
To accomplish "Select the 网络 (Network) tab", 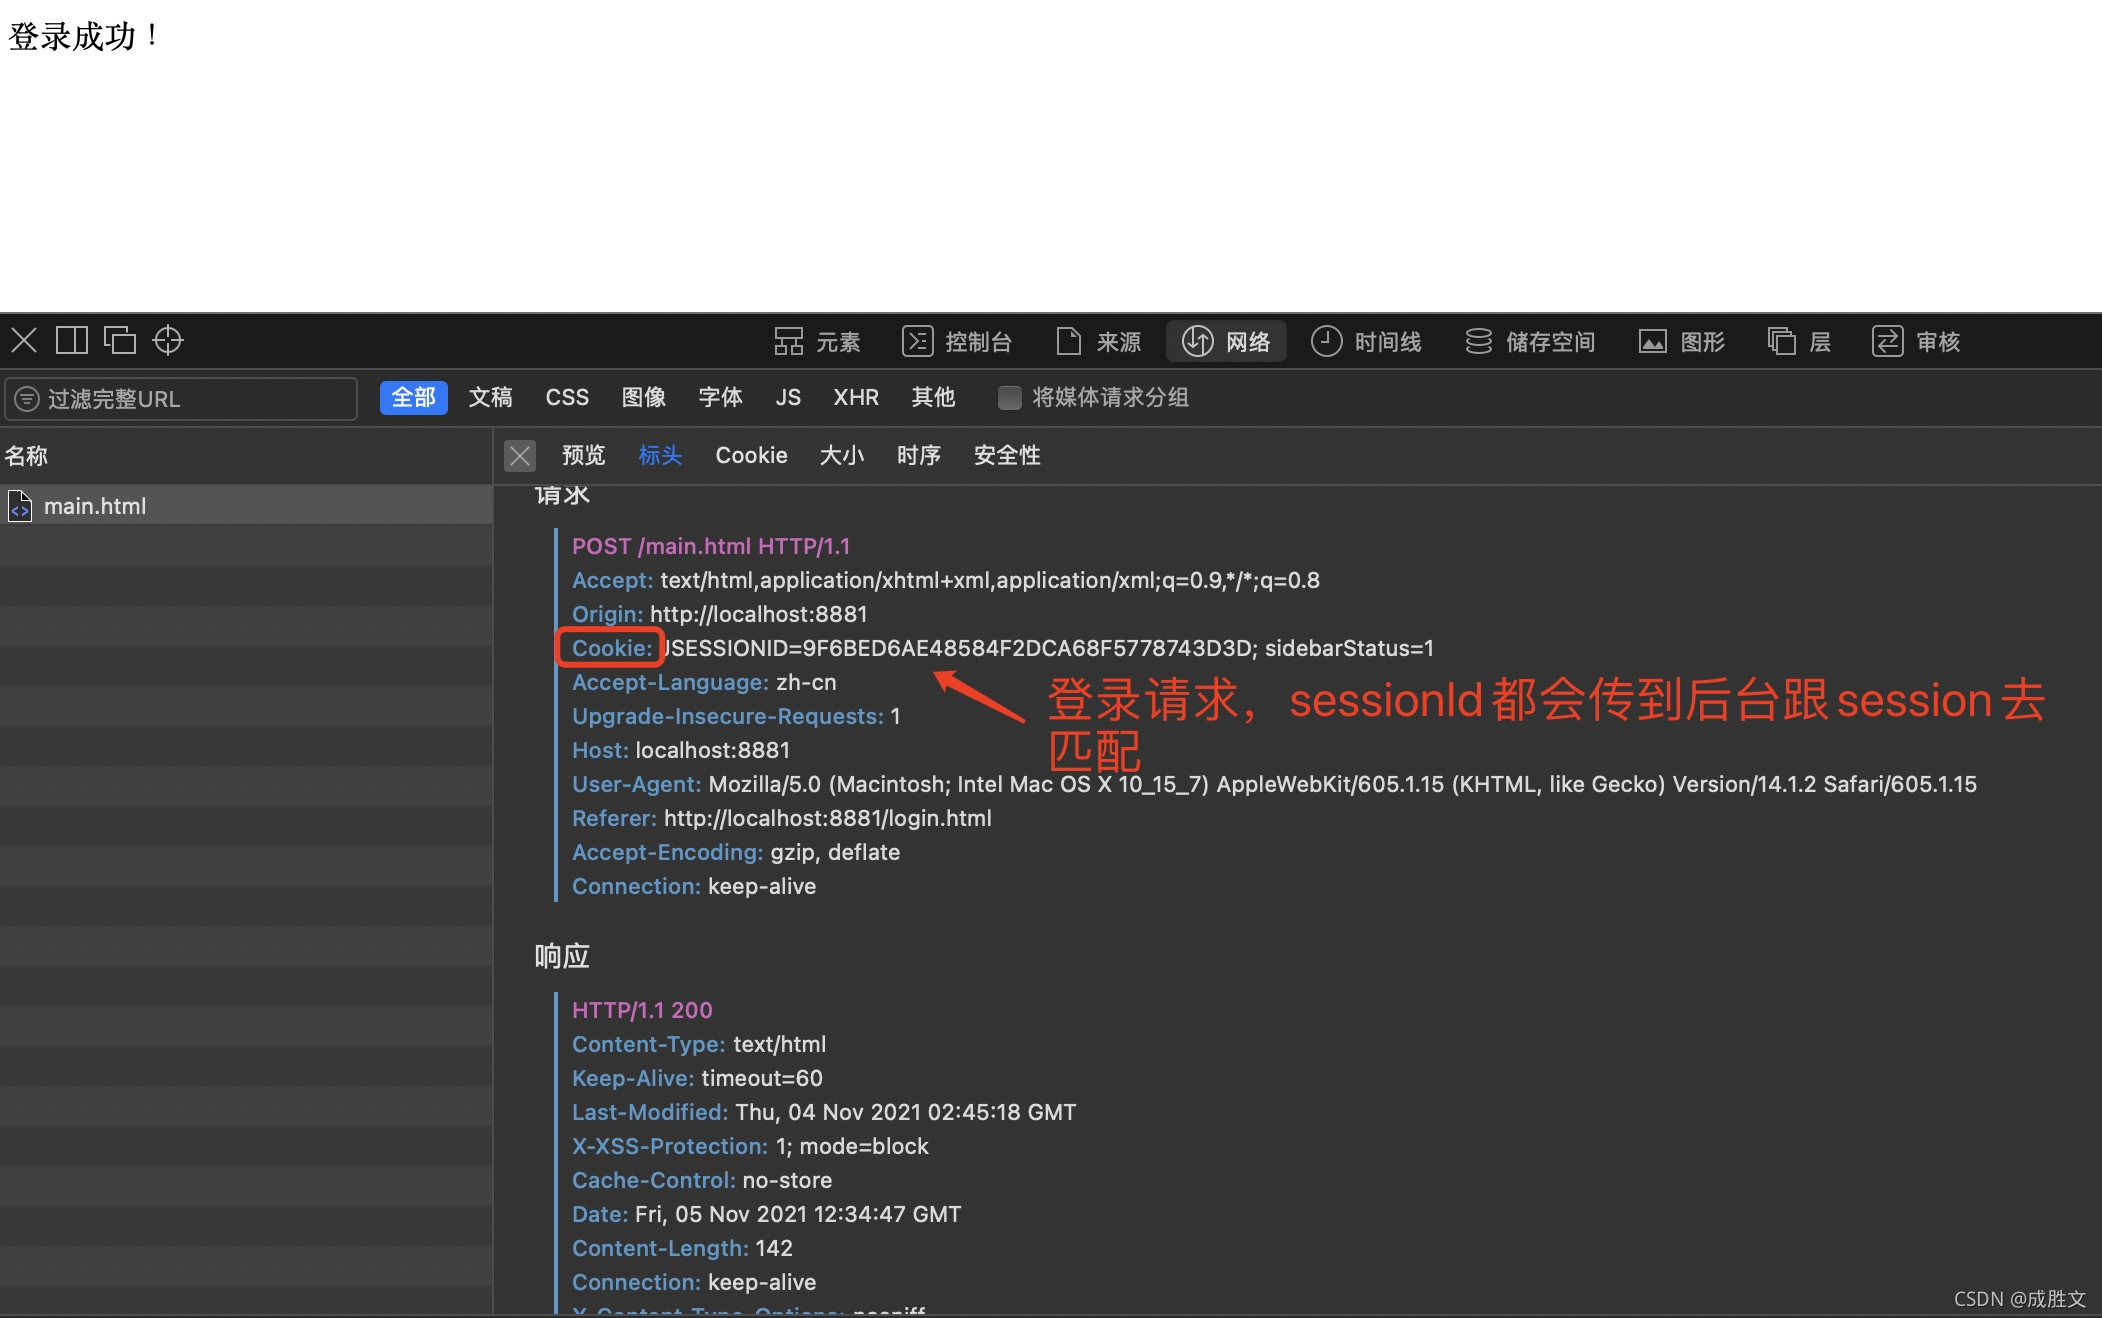I will (x=1226, y=342).
